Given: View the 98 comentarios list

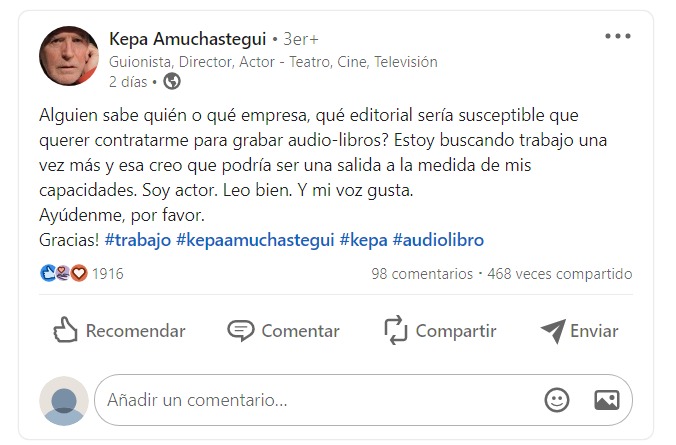Looking at the screenshot, I should 422,274.
